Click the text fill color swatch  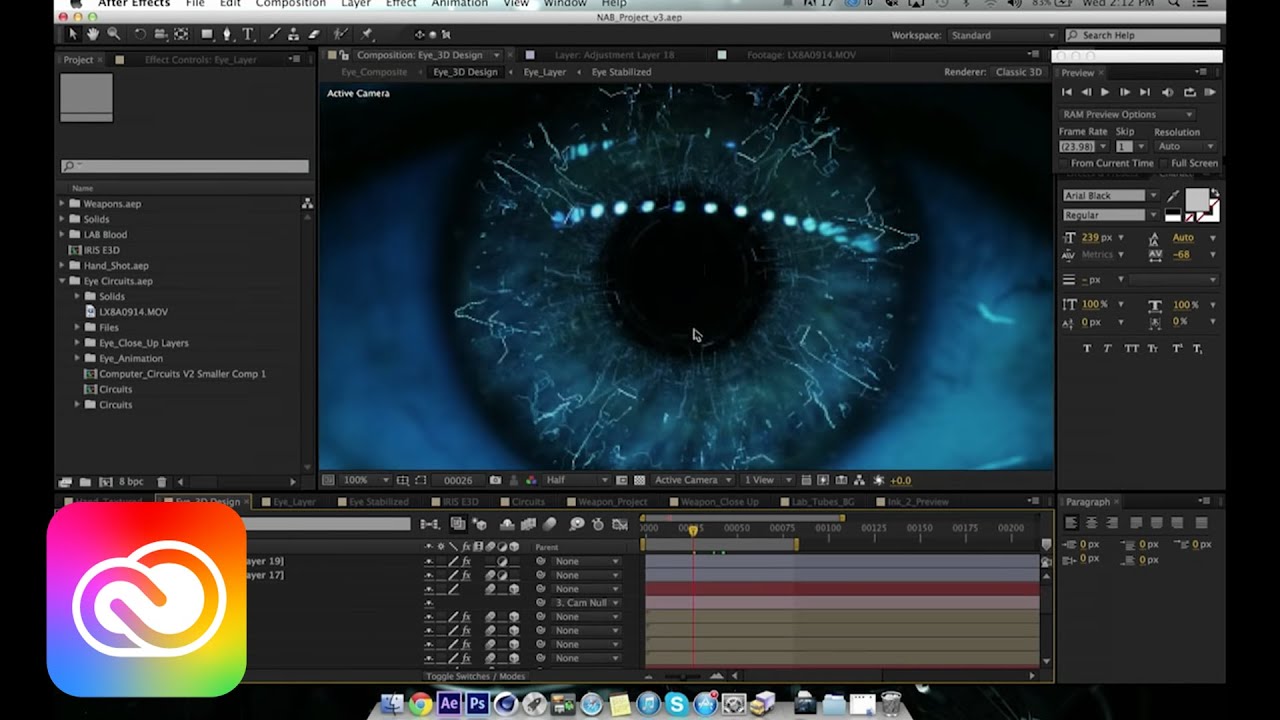[1195, 199]
